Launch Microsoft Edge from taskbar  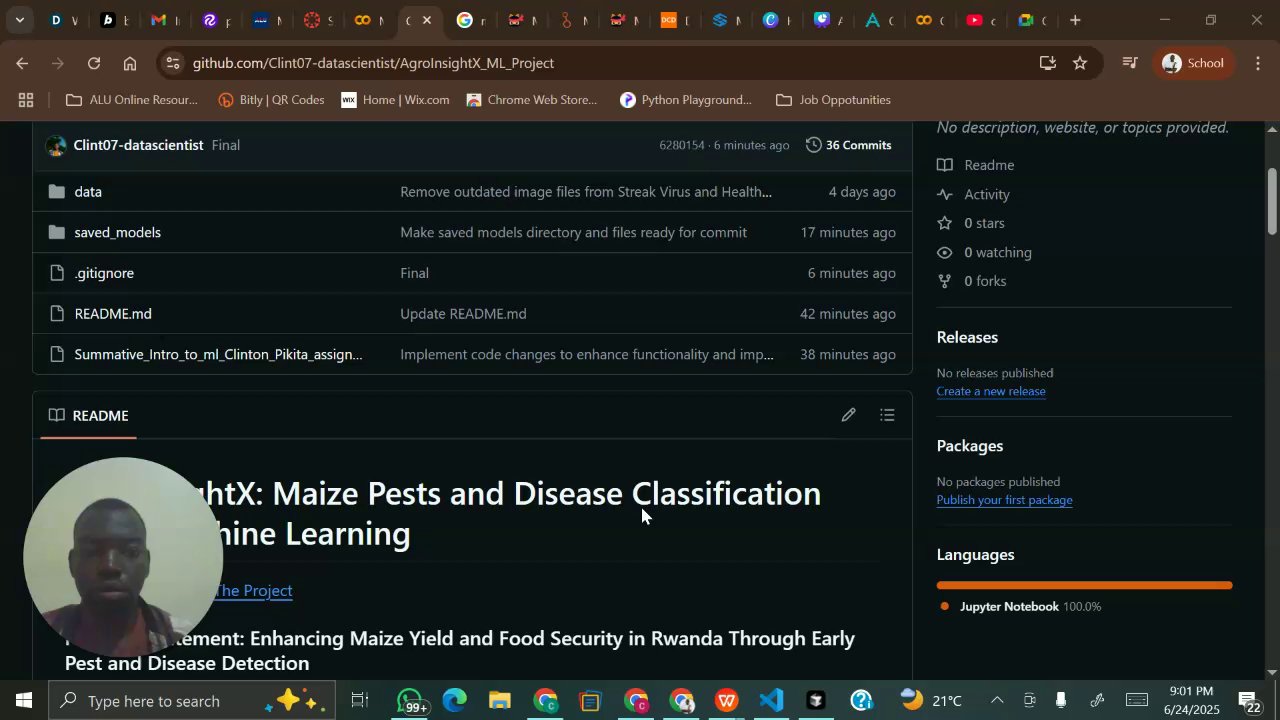(455, 700)
